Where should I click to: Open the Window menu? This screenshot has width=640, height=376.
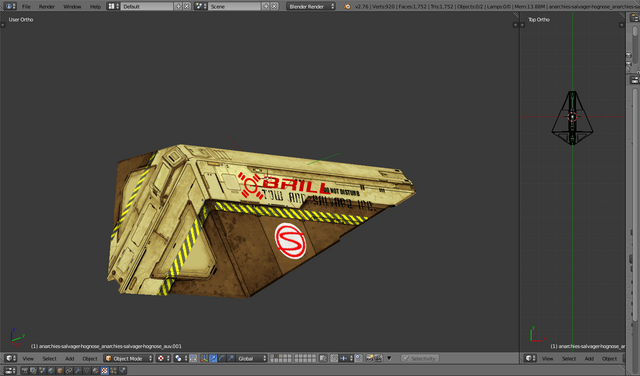[x=72, y=7]
